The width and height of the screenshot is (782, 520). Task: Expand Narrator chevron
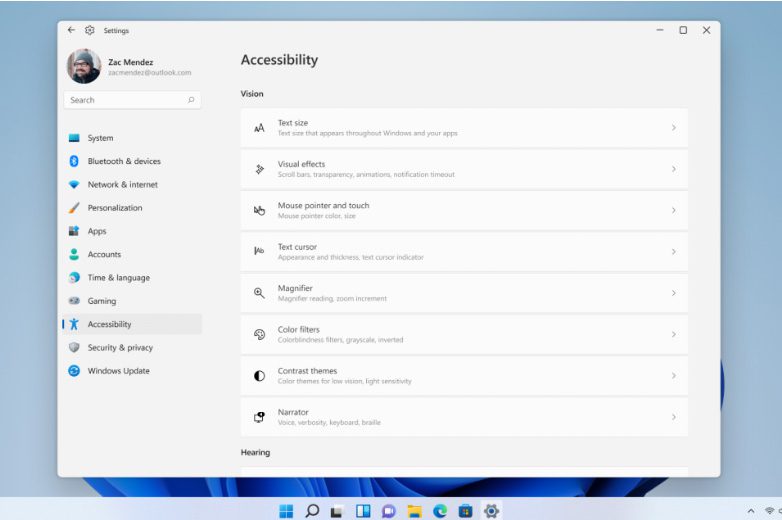click(x=674, y=417)
